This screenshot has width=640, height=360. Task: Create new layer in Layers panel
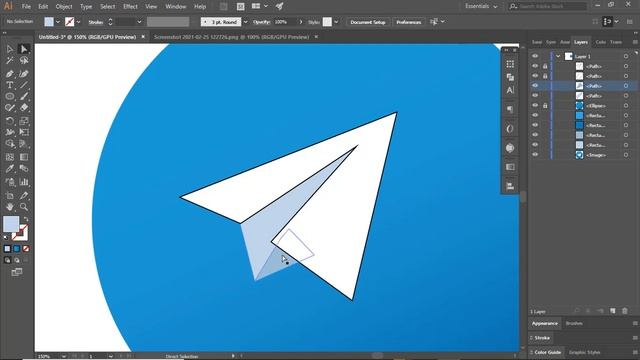613,311
